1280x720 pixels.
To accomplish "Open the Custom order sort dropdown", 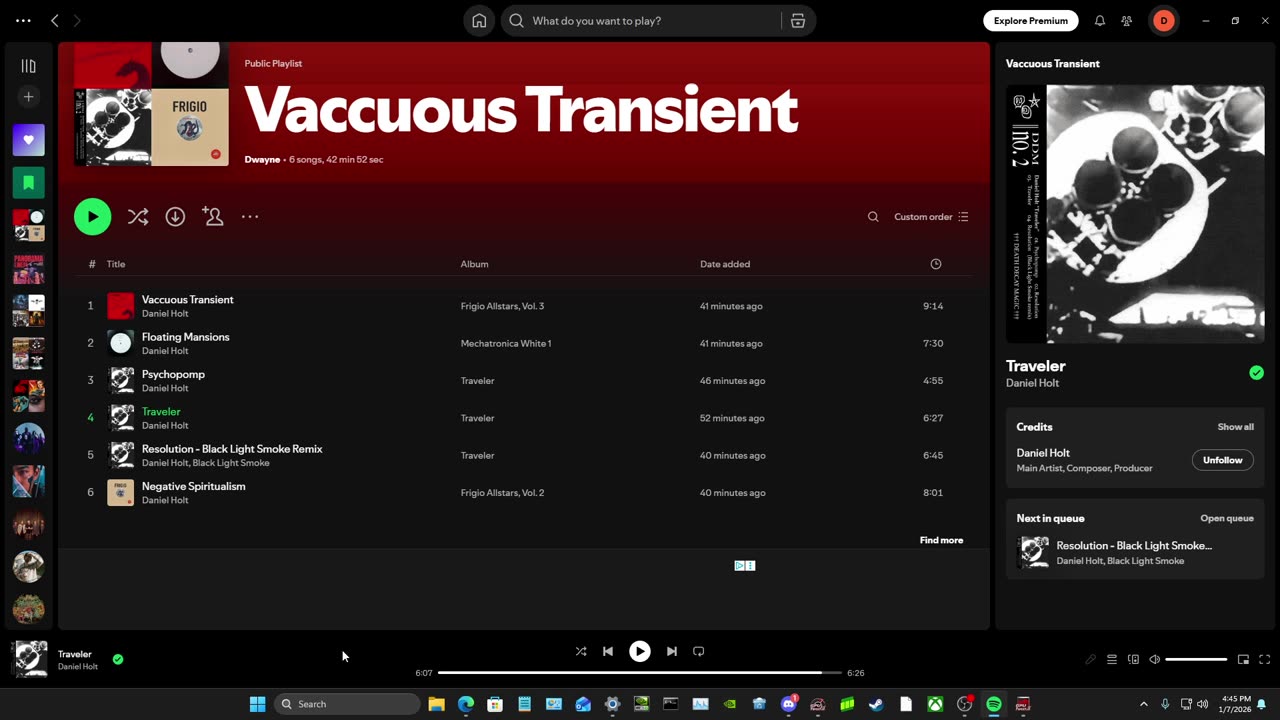I will [931, 217].
